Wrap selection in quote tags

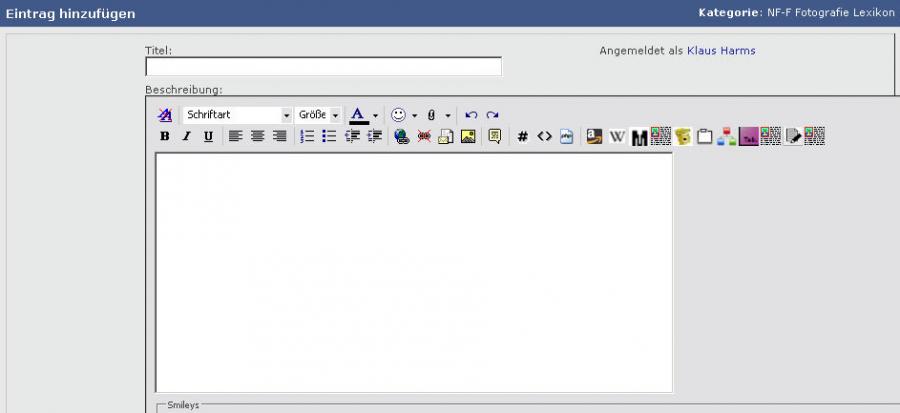tap(495, 137)
